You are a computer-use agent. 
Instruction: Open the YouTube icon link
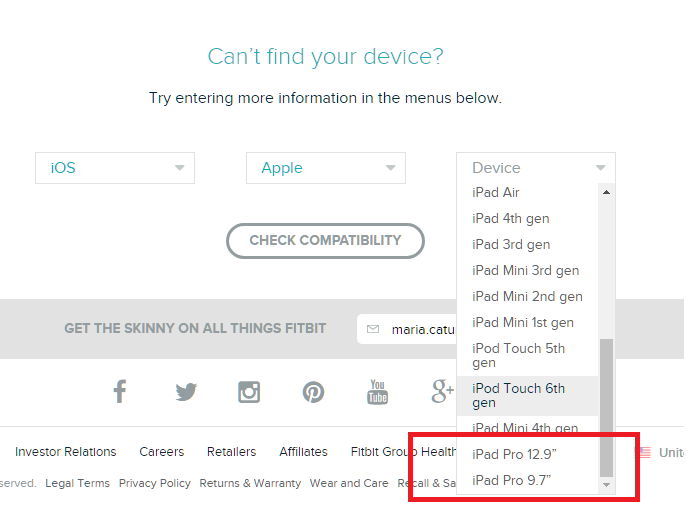[377, 392]
